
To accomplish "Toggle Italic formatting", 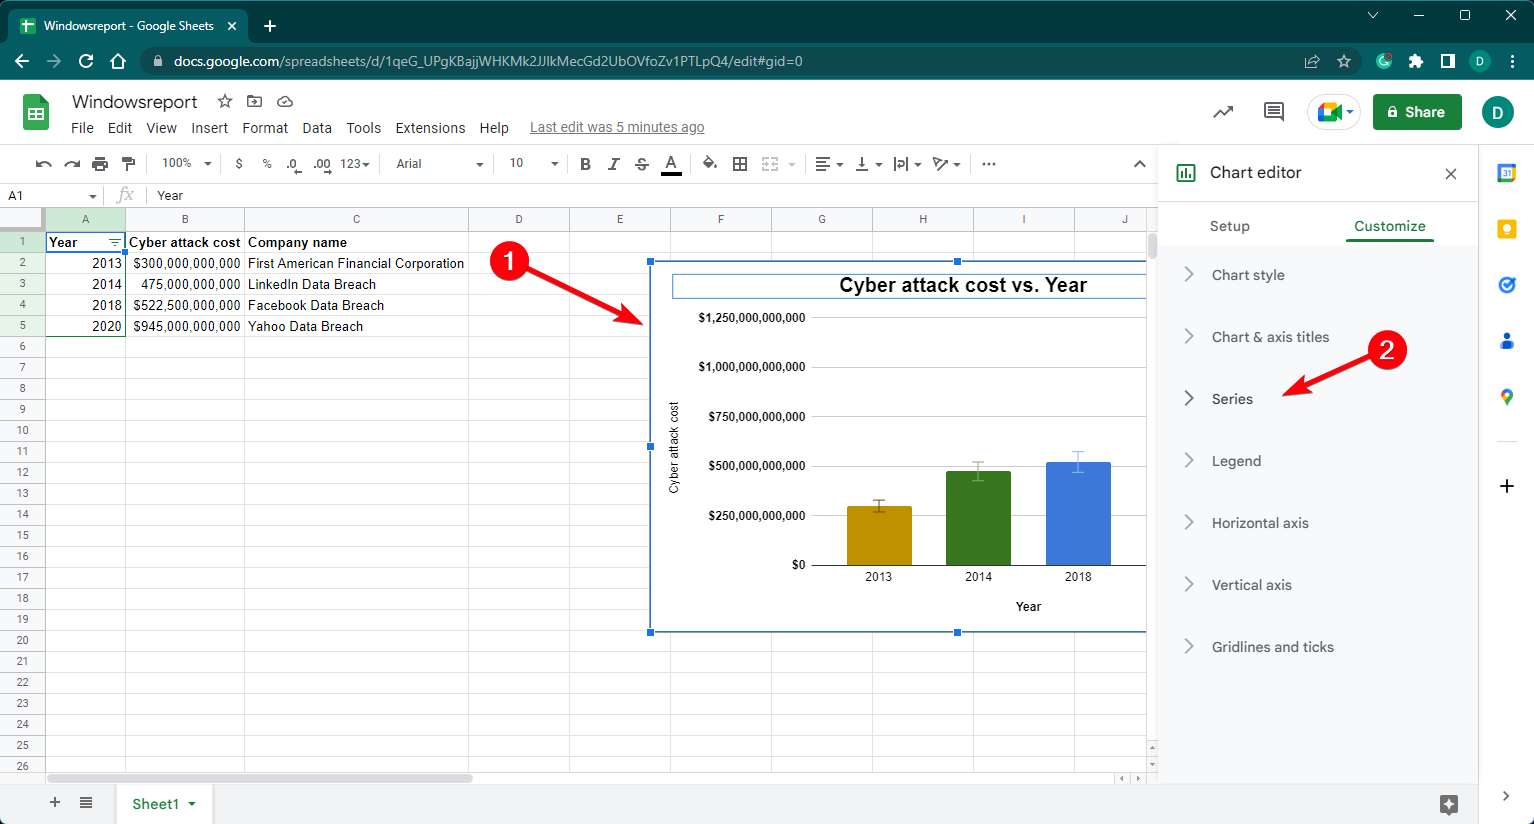I will coord(614,164).
